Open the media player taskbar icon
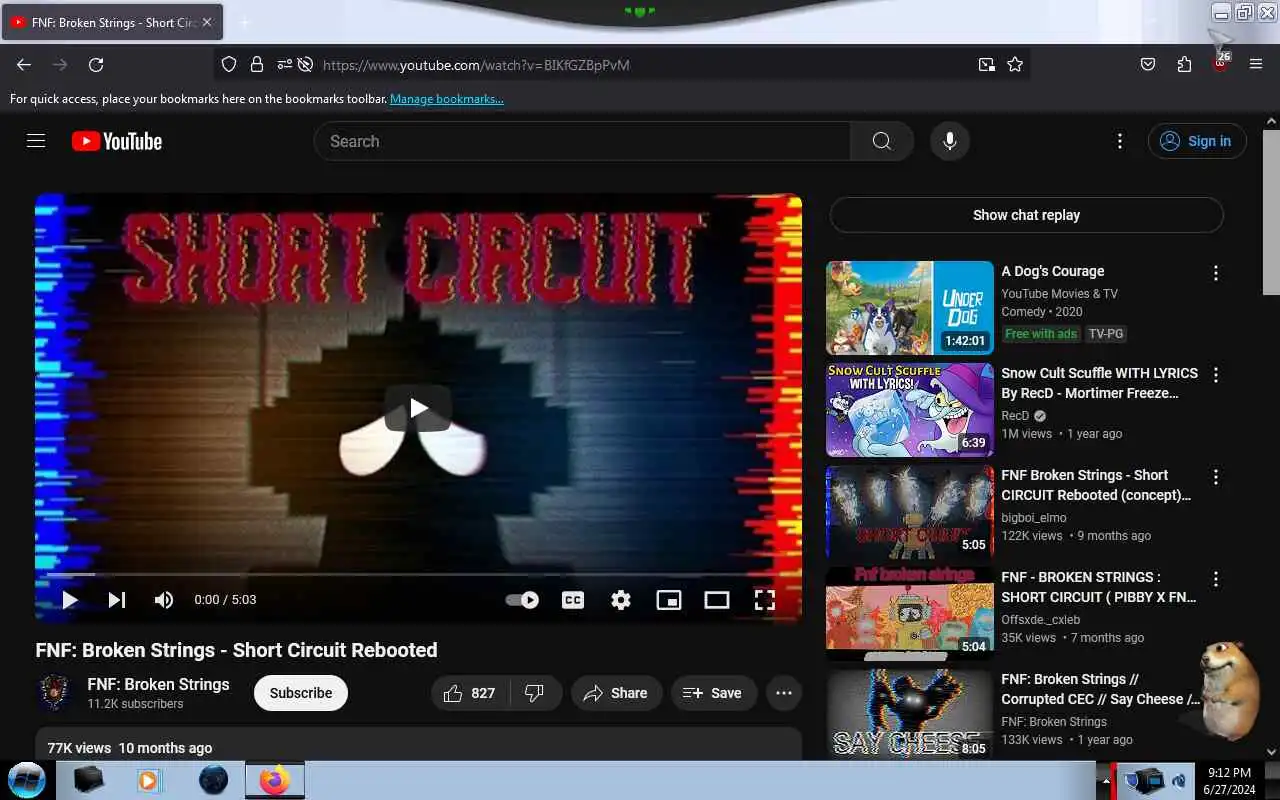 (x=149, y=780)
